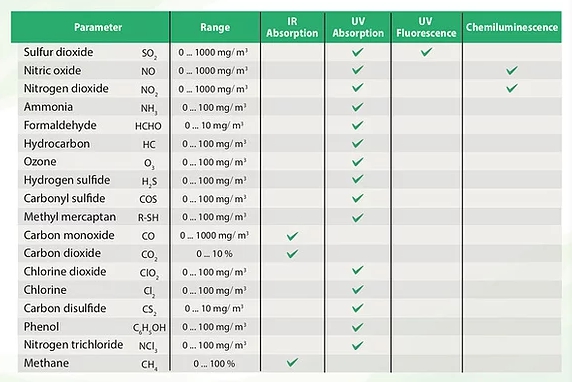Click the UV Fluorescence checkmark for Sulfur dioxide
572x382 pixels.
click(x=426, y=52)
